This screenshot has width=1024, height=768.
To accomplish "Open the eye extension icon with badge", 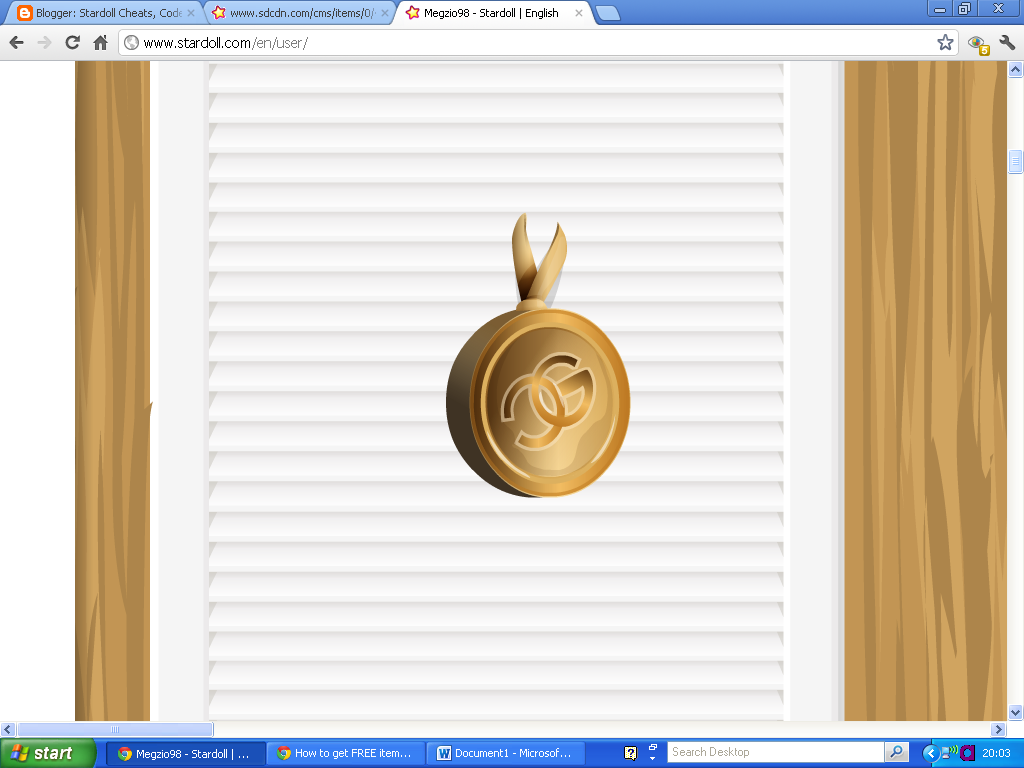I will [x=978, y=44].
